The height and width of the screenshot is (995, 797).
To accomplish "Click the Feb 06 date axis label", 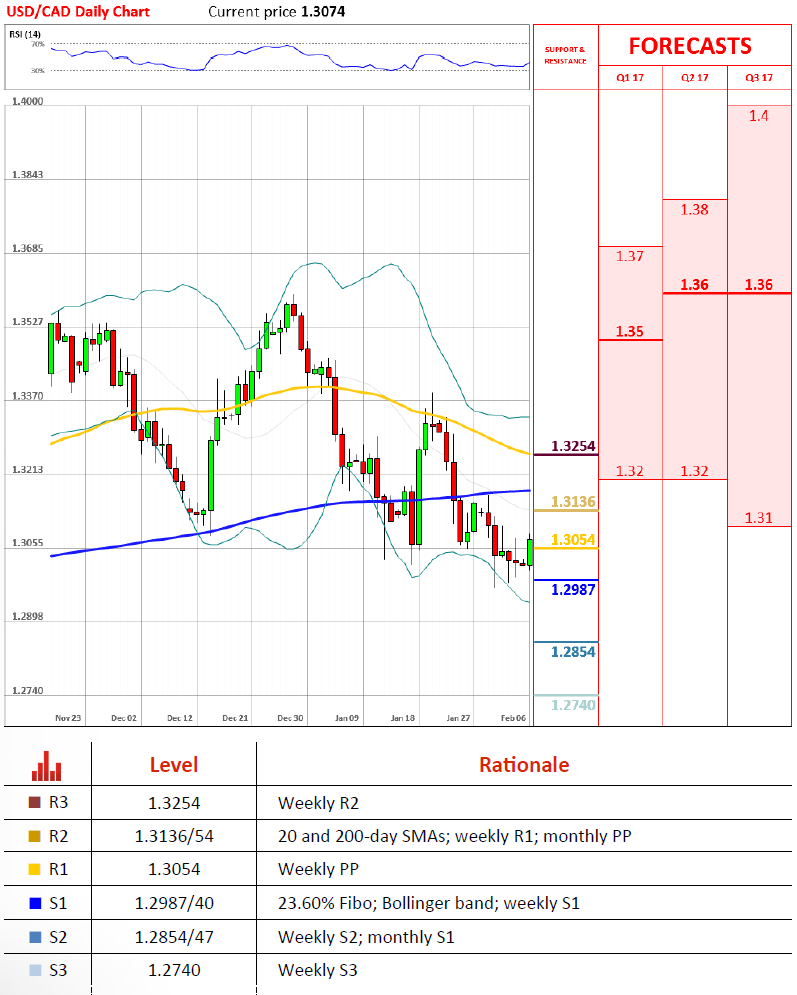I will tap(513, 718).
